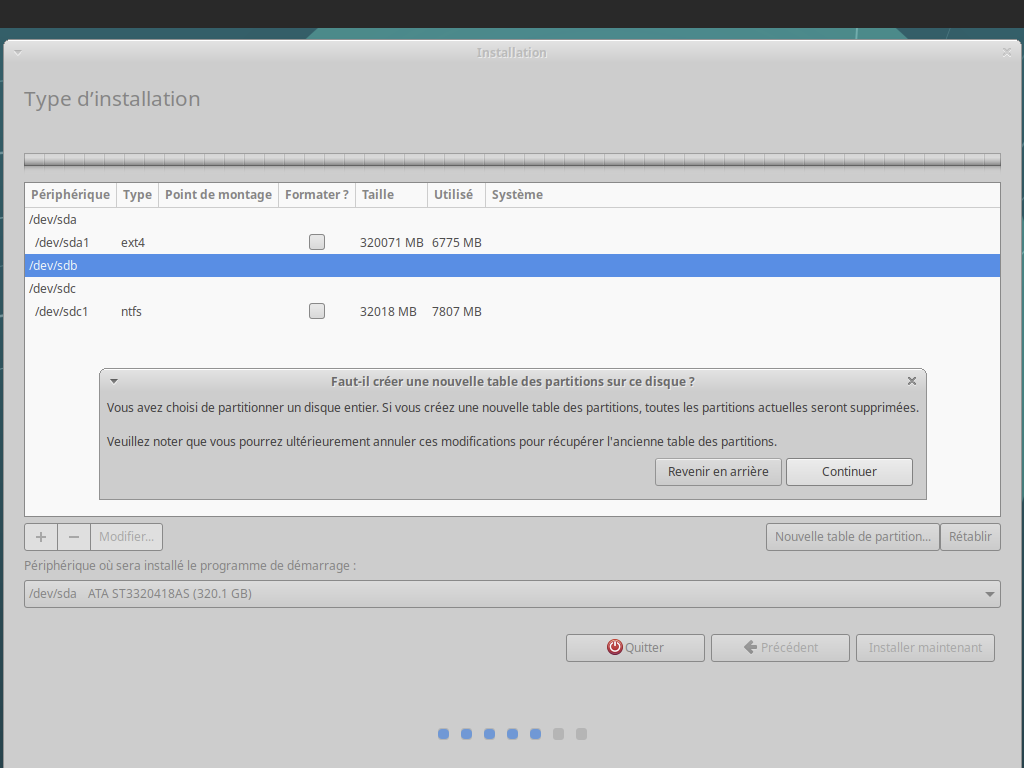
Task: Go back with the Précédent arrow button
Action: [x=780, y=648]
